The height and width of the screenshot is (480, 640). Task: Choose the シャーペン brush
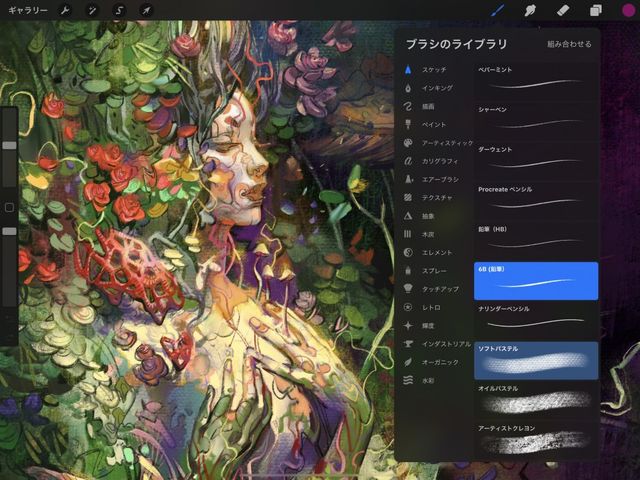(x=536, y=120)
